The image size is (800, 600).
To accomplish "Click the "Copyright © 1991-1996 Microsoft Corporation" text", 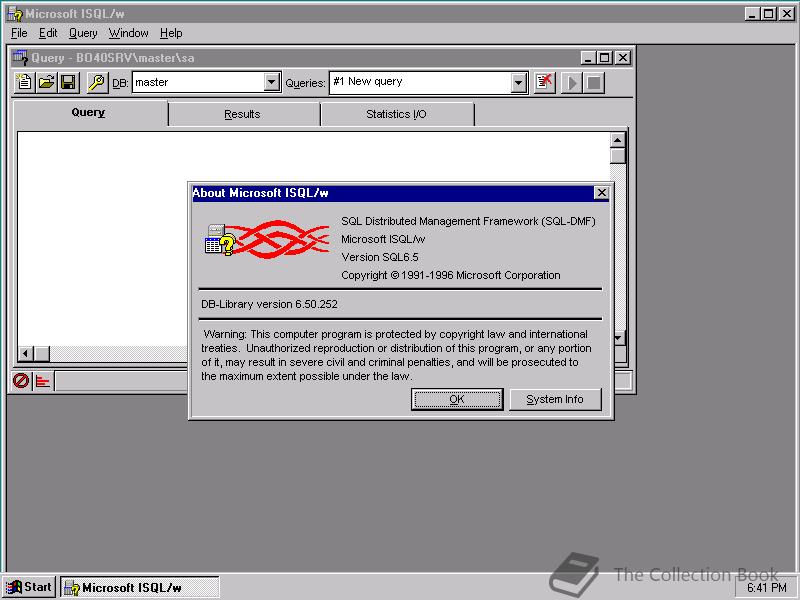I will [451, 275].
